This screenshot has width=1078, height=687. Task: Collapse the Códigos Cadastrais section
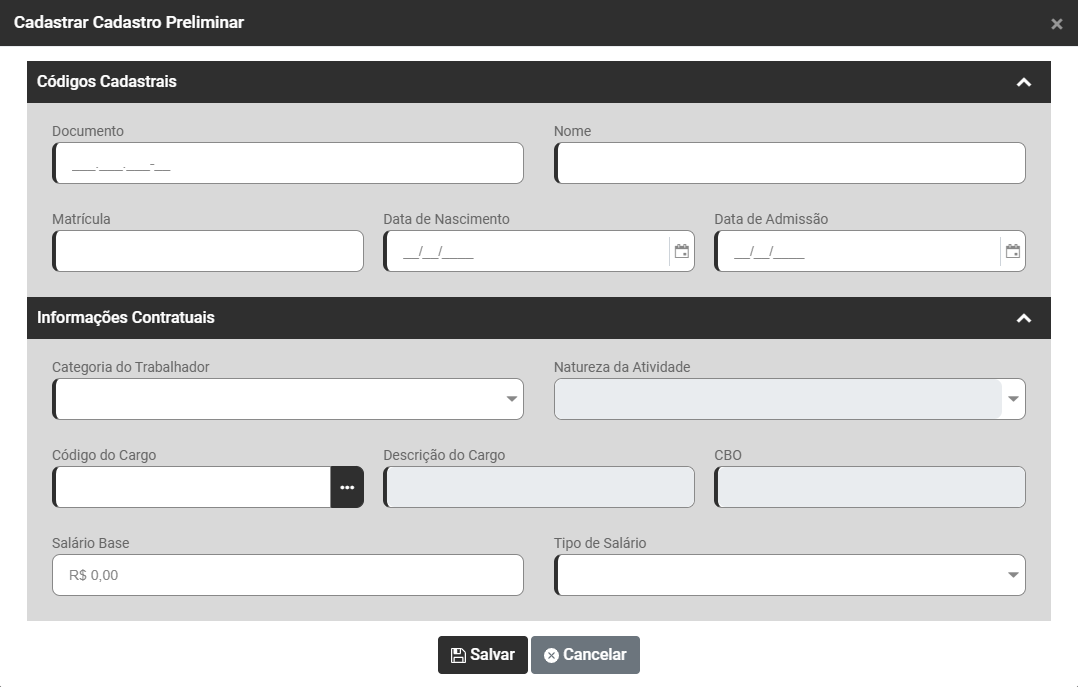point(1023,82)
